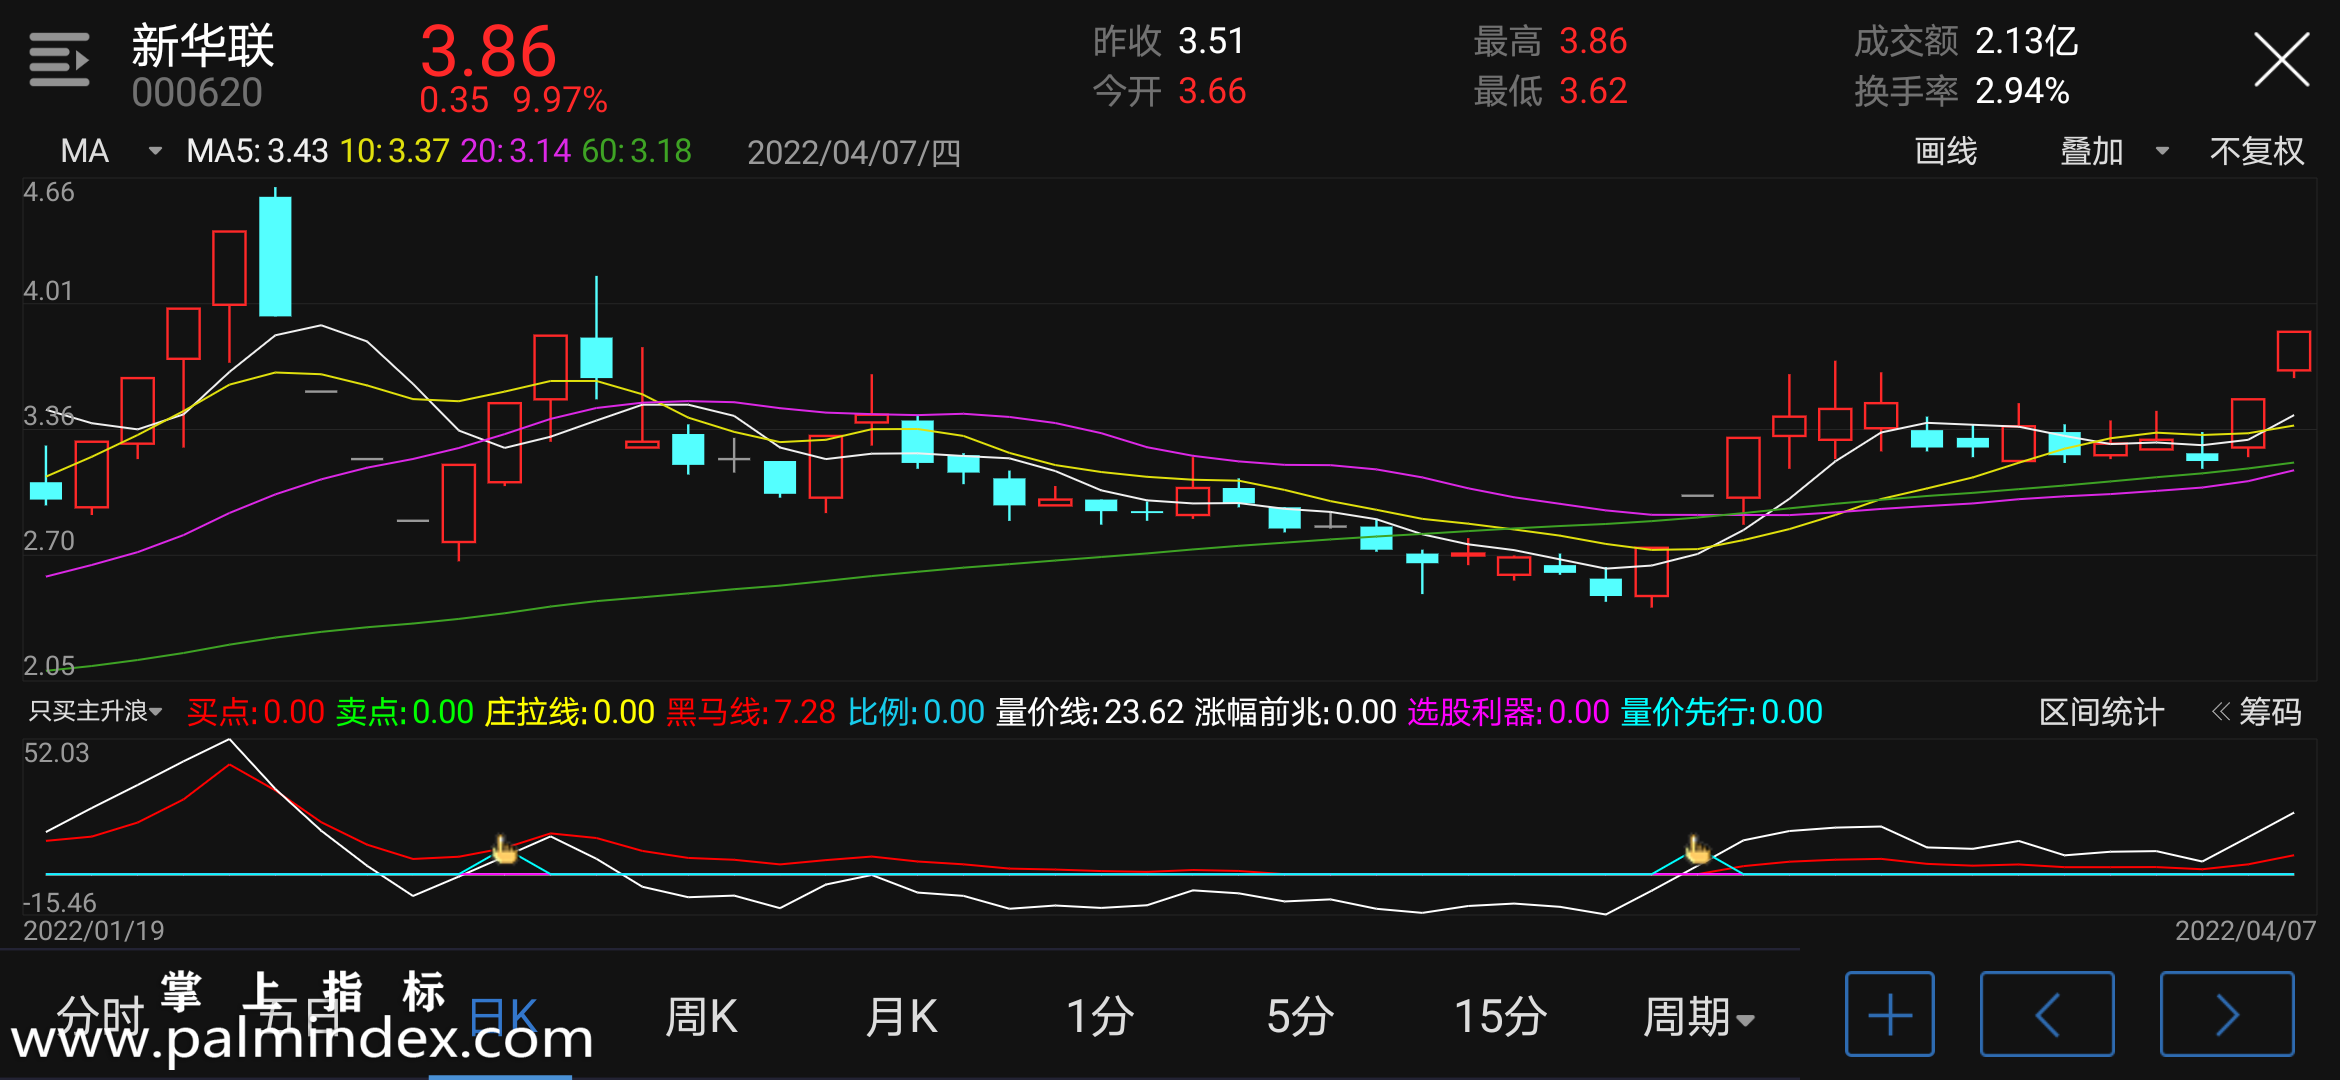Switch to the 五日 tab

[x=300, y=1017]
